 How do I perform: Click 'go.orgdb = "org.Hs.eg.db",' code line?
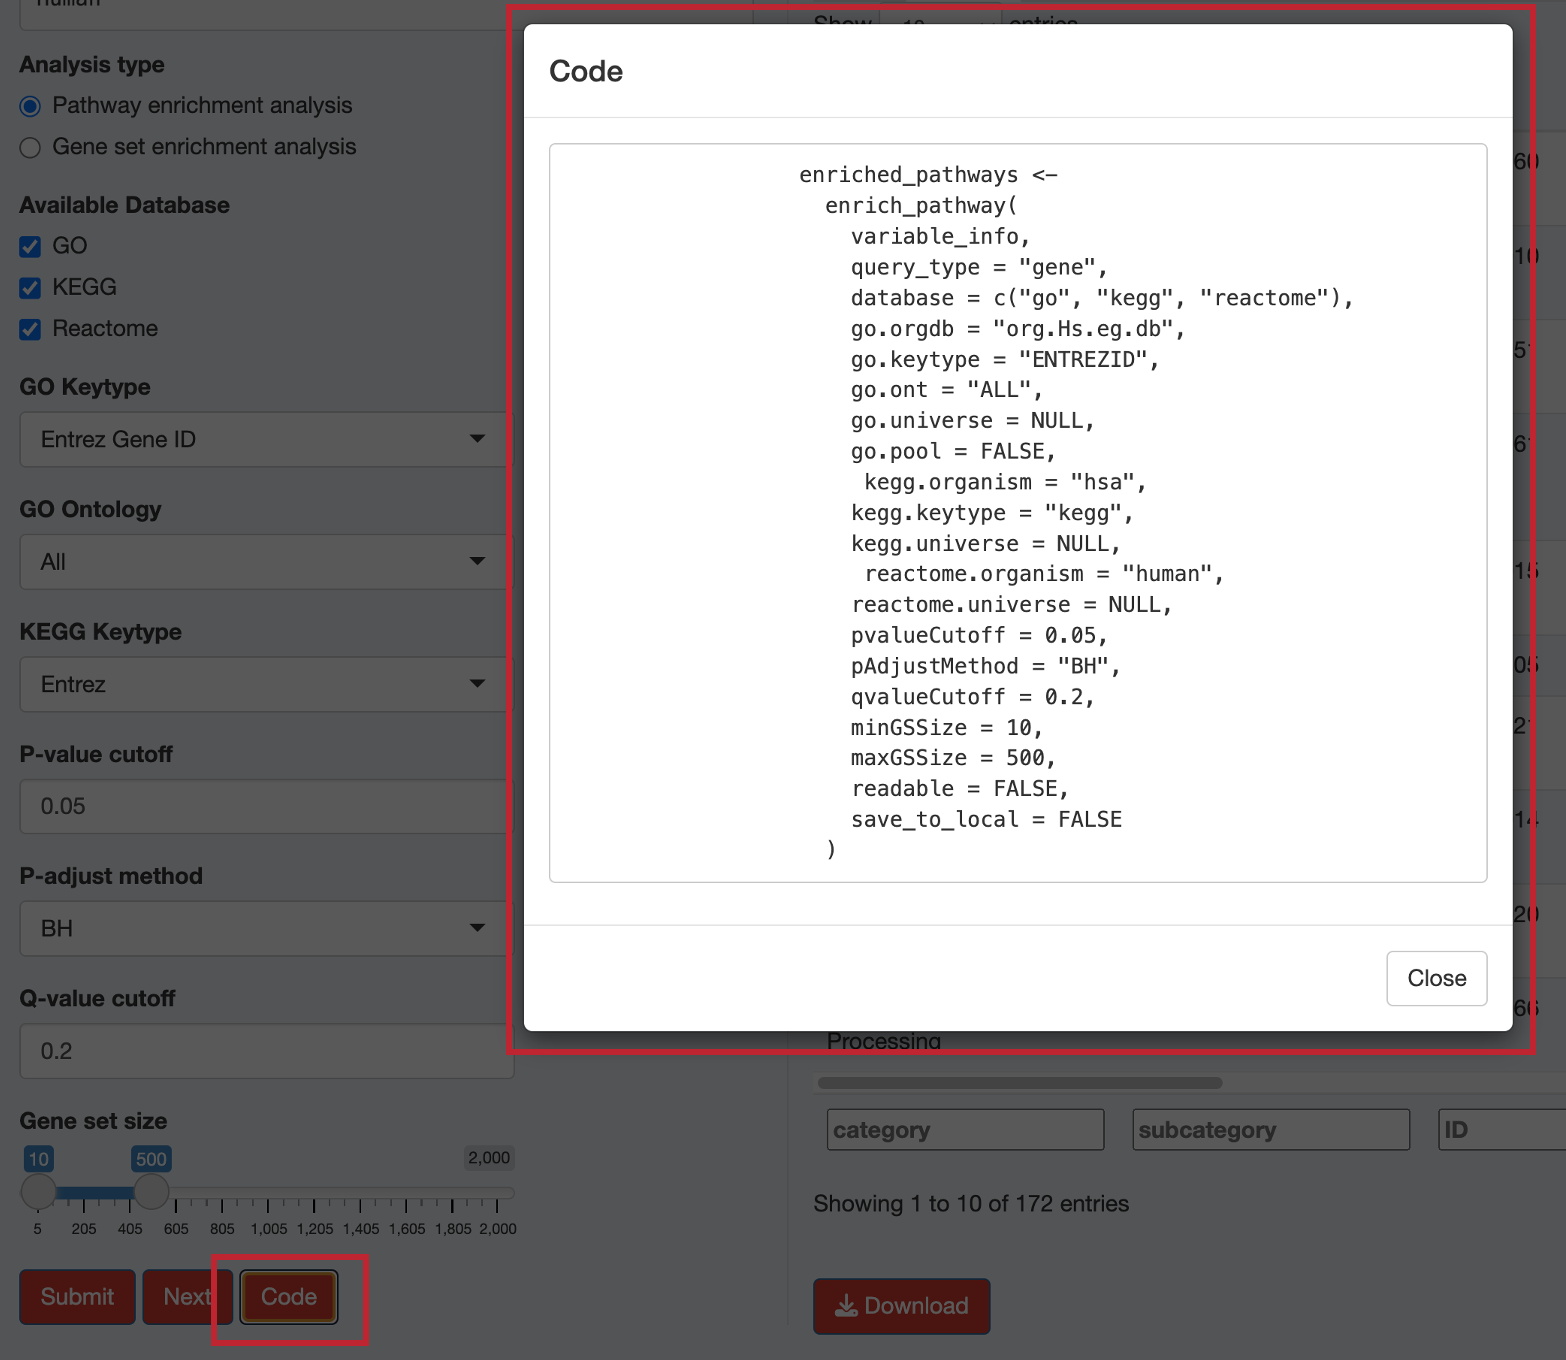click(x=1018, y=329)
